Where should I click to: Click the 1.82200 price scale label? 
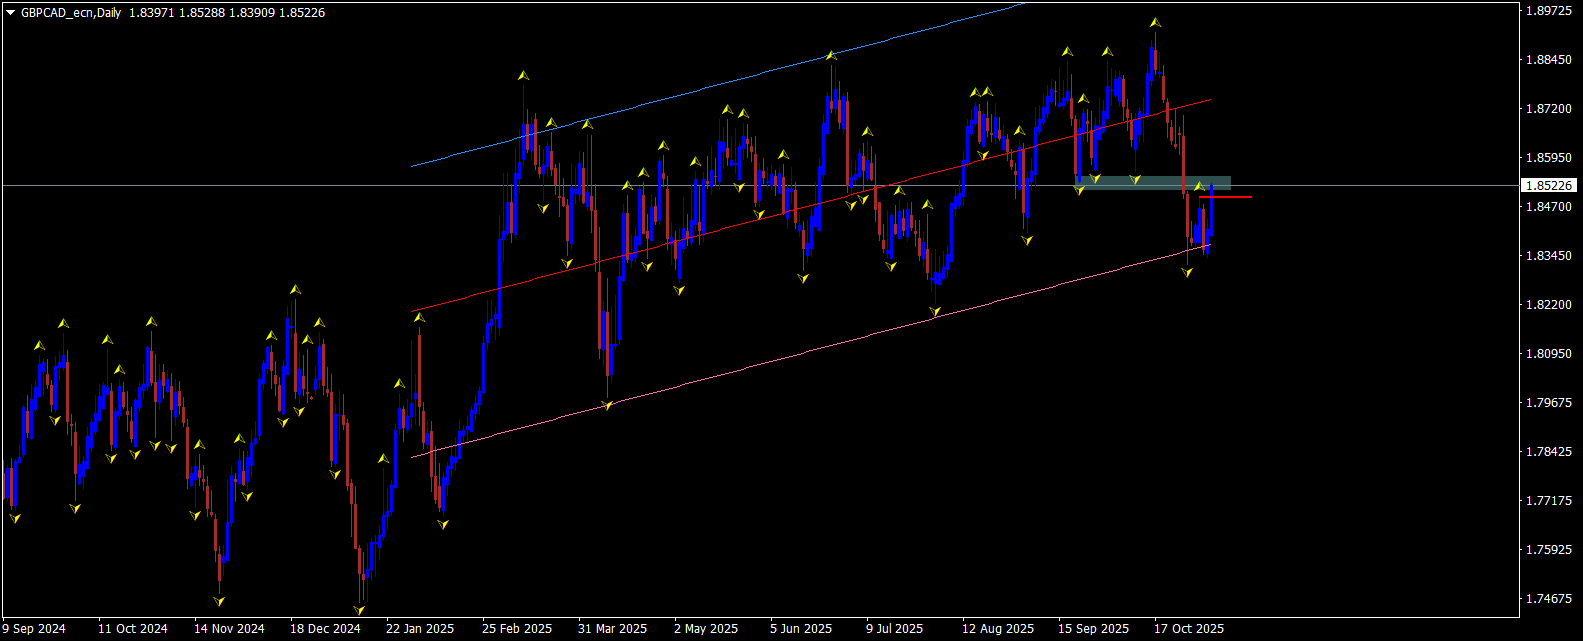coord(1549,304)
